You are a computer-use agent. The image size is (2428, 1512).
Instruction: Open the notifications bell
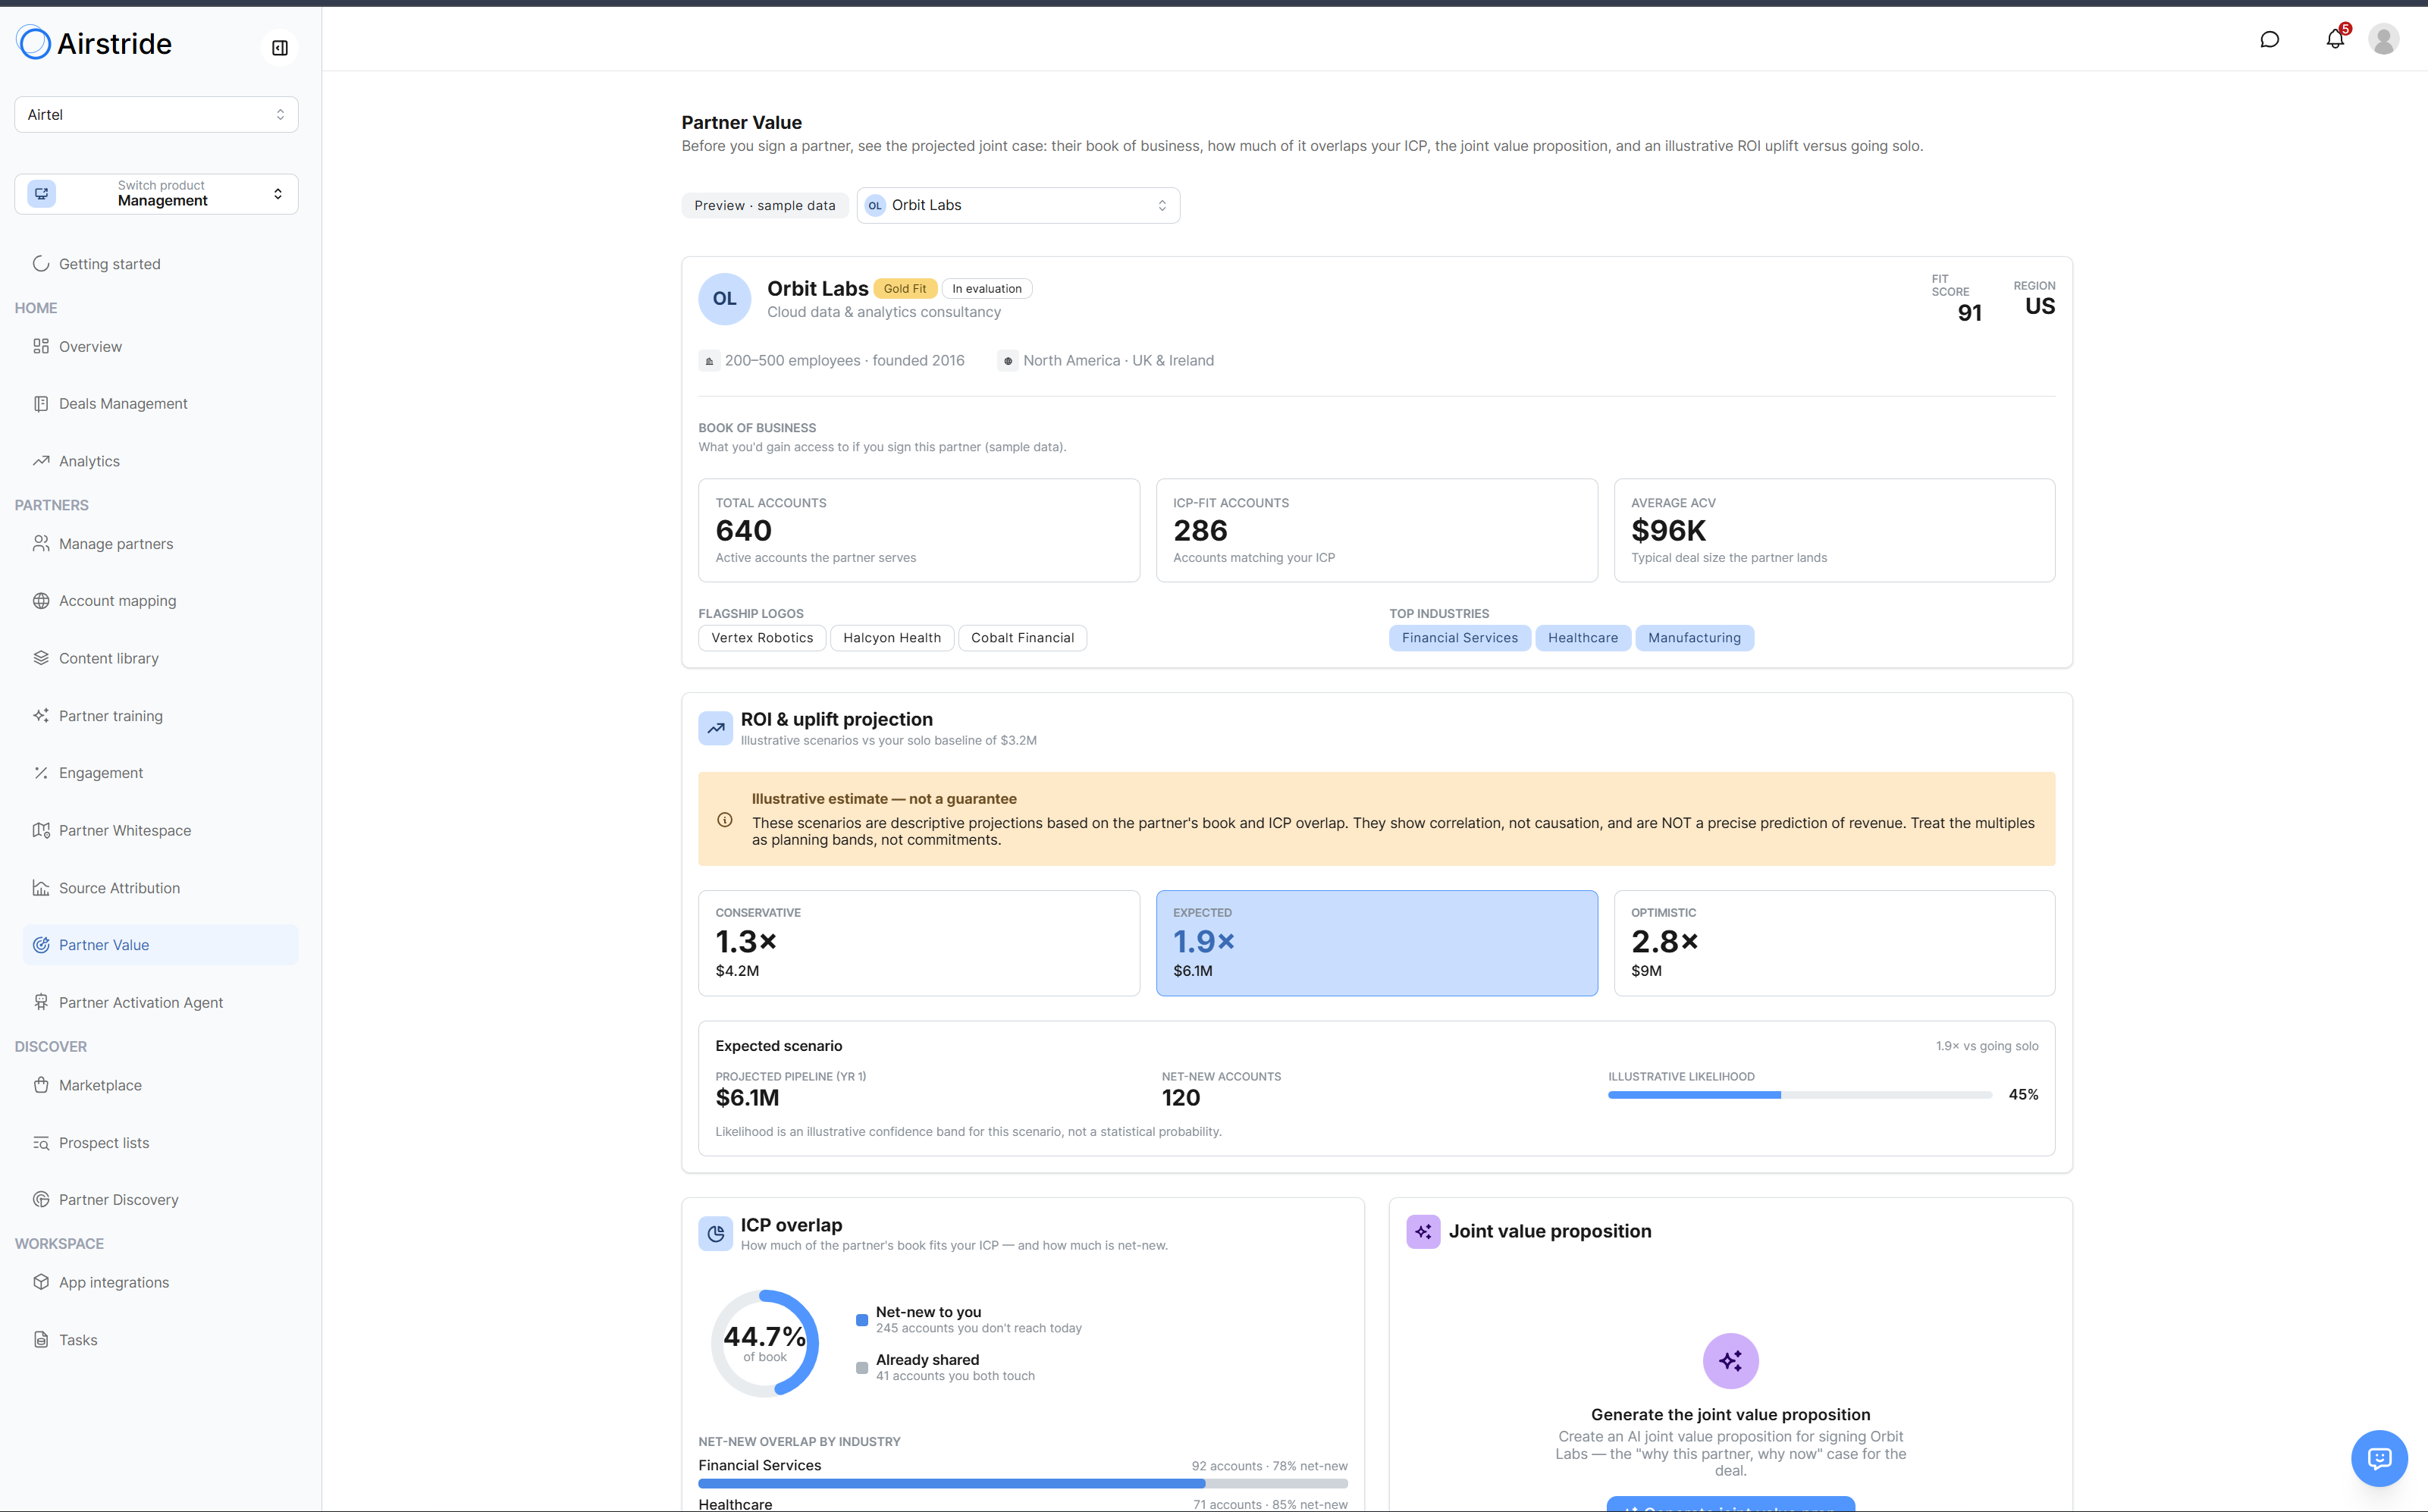pos(2335,39)
